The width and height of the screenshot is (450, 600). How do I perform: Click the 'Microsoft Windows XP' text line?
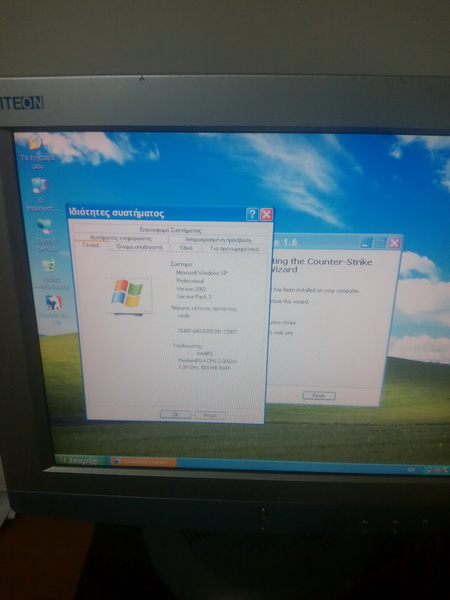tap(202, 273)
